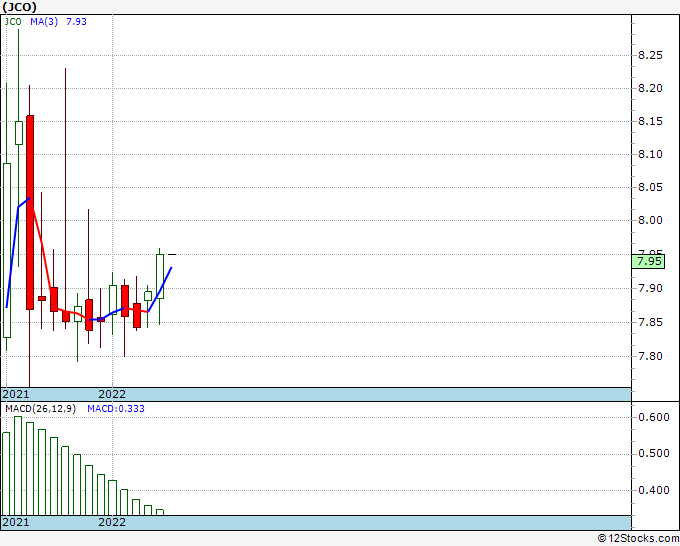Click the 8.10 price axis label

coord(650,154)
